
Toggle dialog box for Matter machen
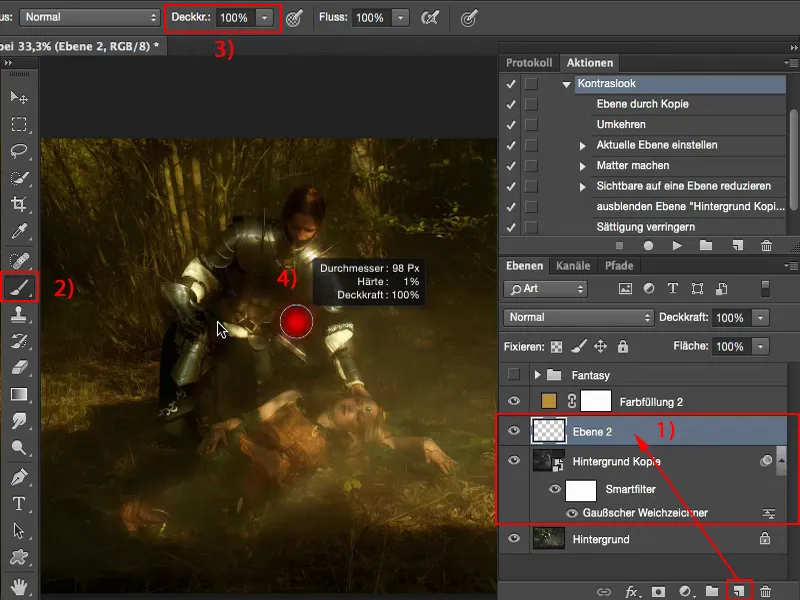[x=531, y=166]
